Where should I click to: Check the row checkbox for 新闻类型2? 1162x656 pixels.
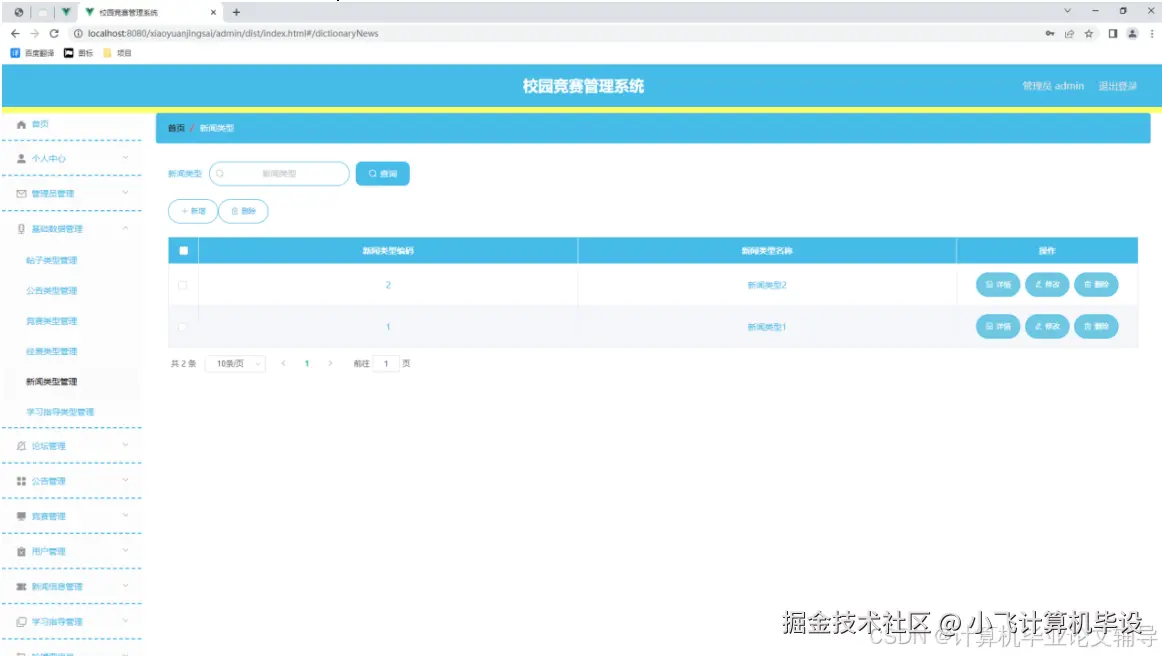(181, 284)
